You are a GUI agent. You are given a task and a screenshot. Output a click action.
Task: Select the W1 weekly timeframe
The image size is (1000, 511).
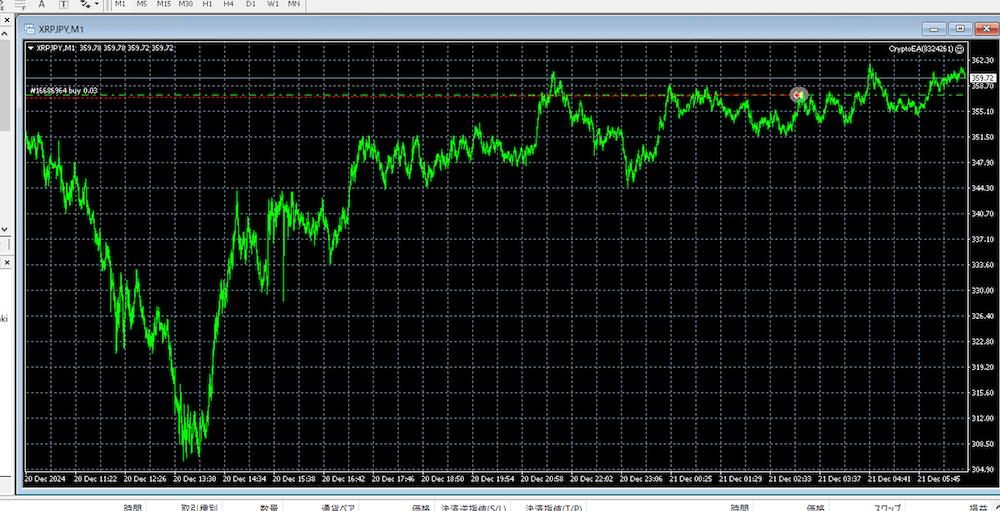pyautogui.click(x=272, y=4)
